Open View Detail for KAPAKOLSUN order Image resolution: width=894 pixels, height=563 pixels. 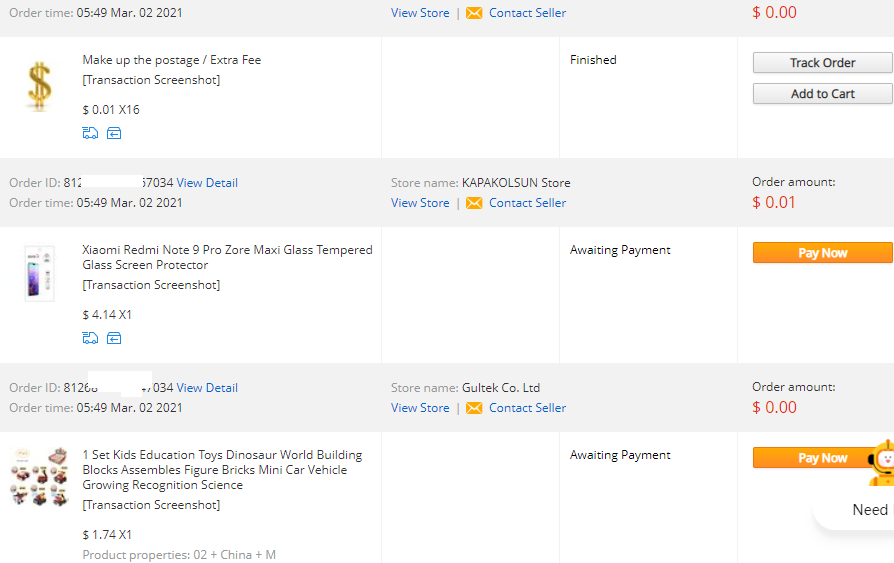(x=207, y=183)
